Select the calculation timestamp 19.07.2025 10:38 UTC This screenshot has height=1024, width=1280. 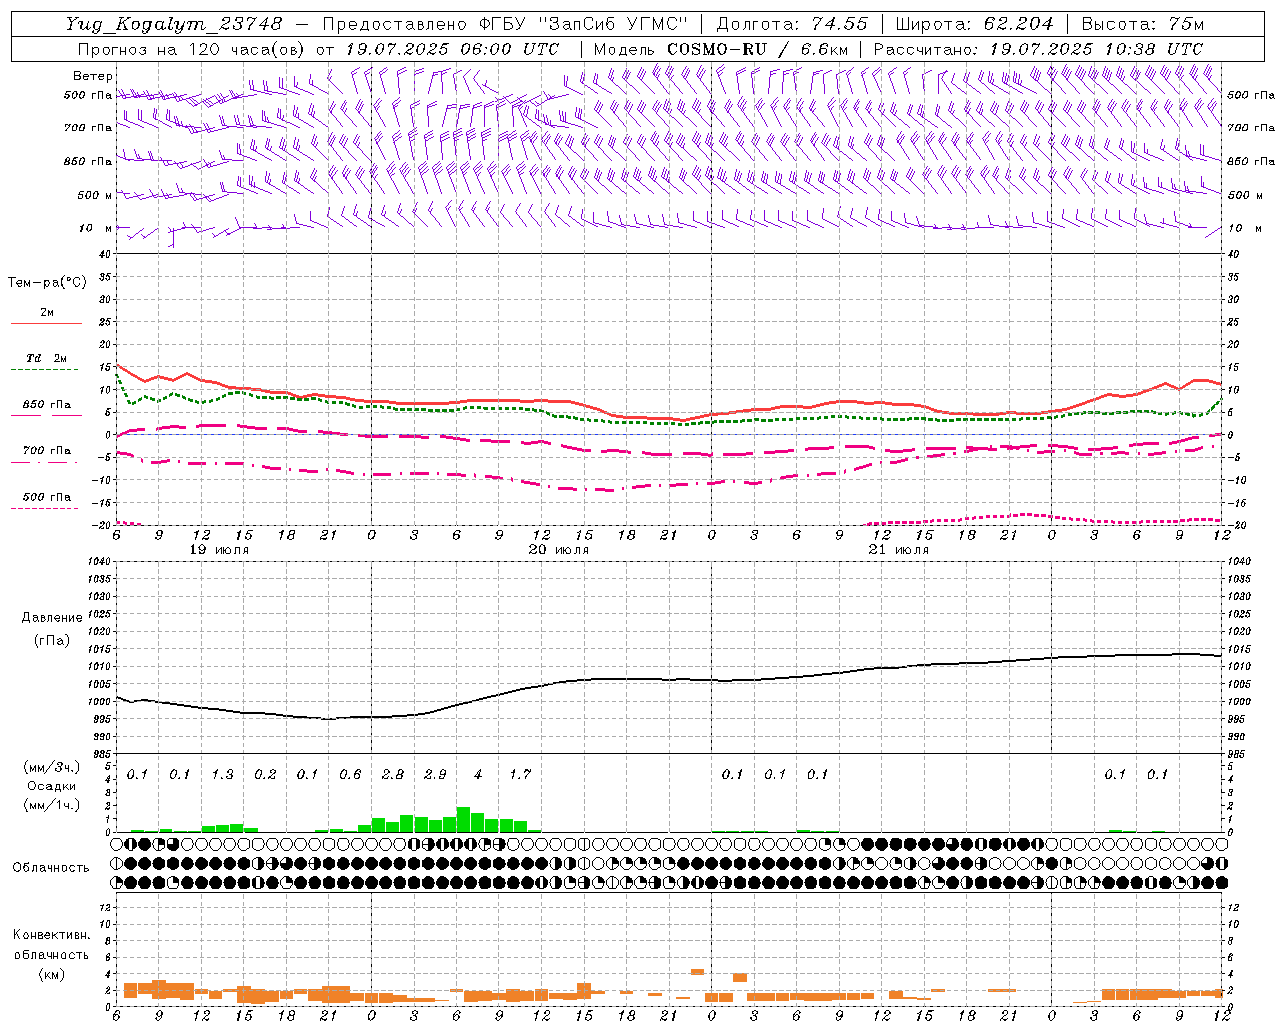(1096, 49)
